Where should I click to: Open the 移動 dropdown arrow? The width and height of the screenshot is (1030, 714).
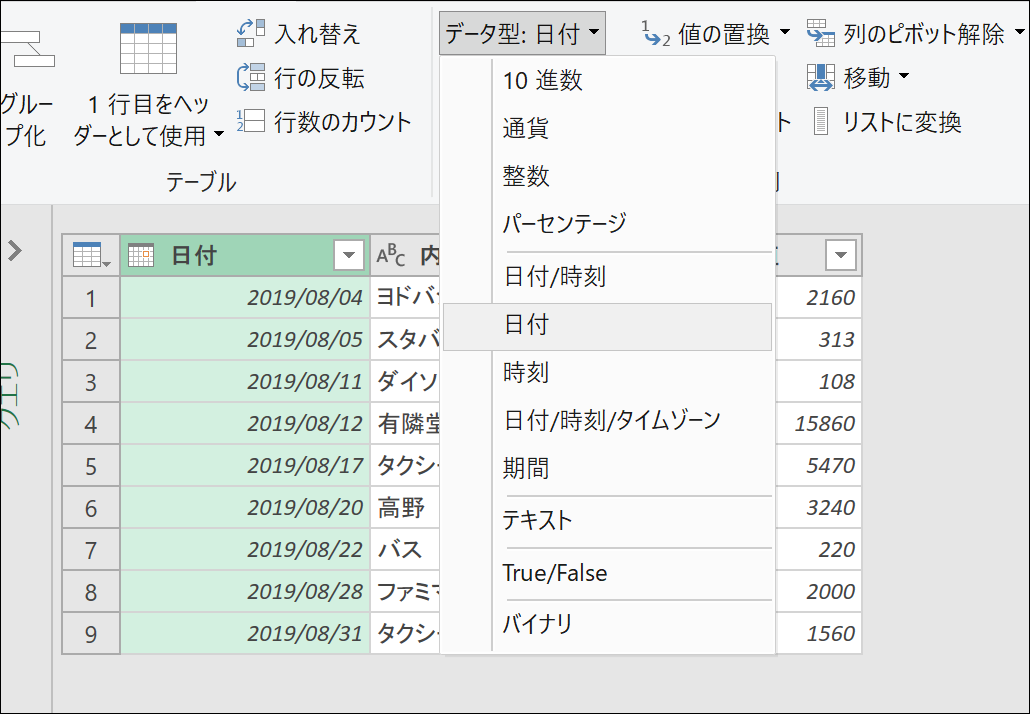(904, 76)
